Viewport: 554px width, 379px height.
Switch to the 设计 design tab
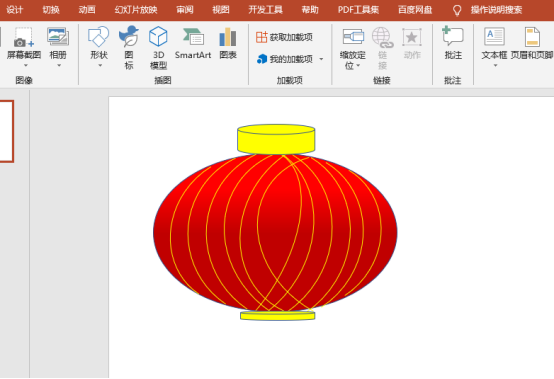click(15, 10)
